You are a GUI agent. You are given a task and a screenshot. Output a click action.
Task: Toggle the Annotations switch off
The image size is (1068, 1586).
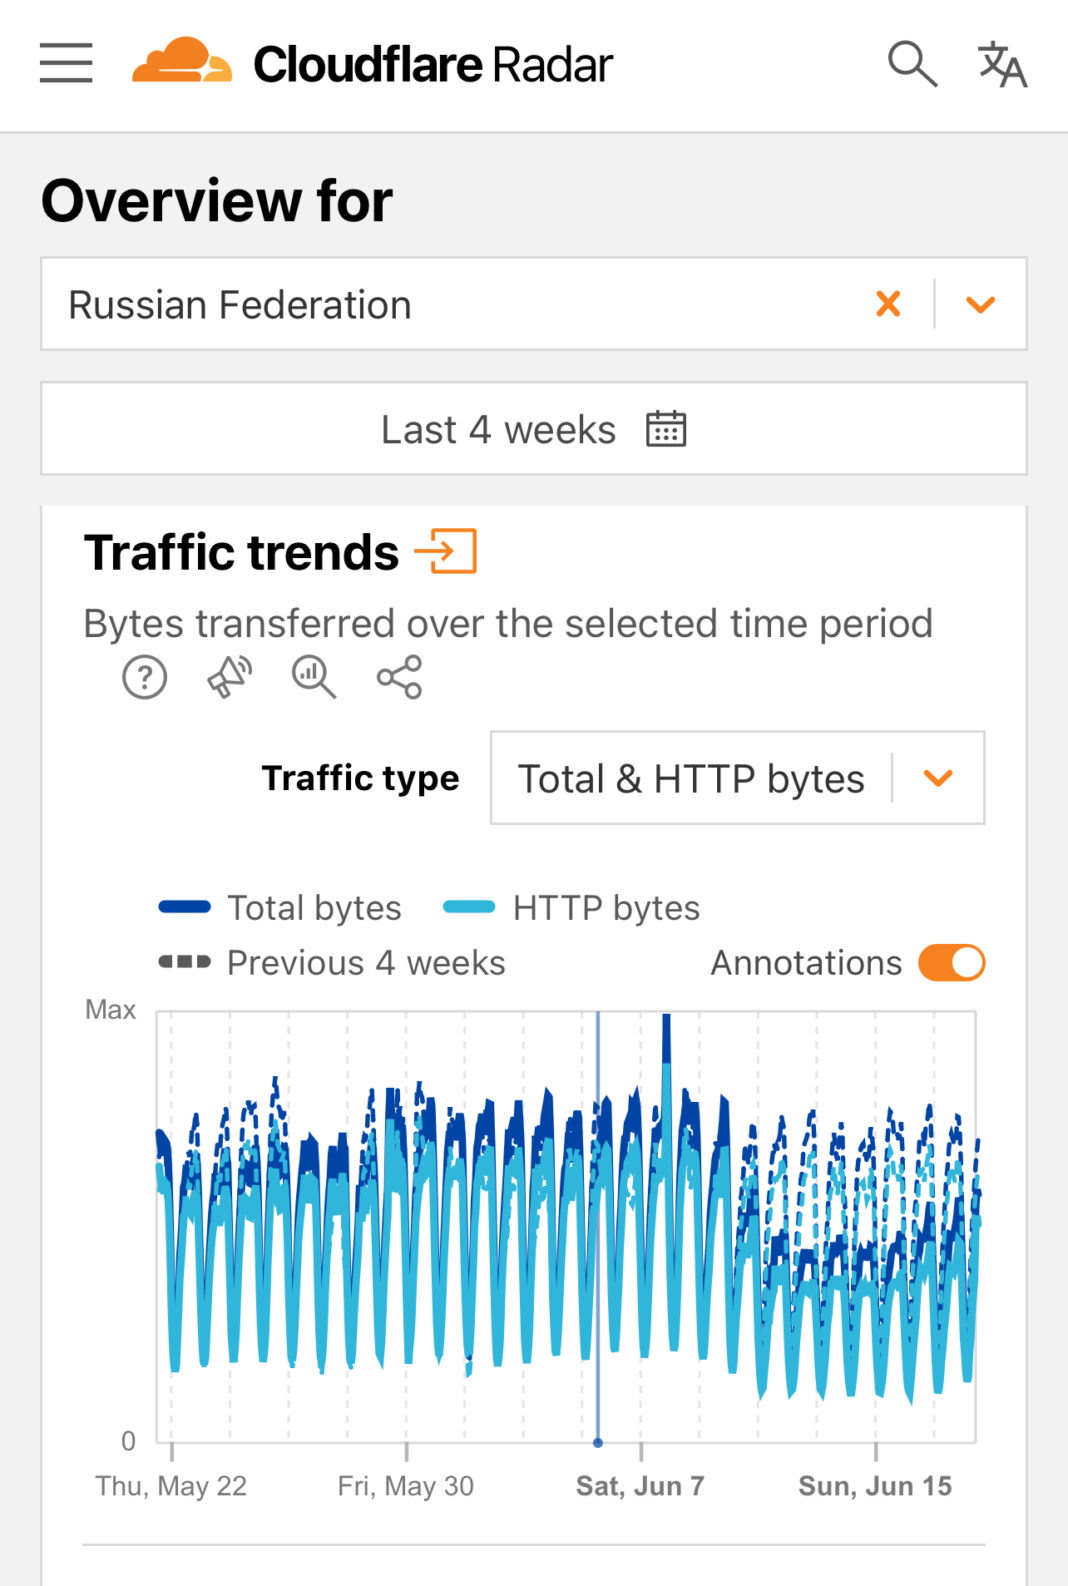coord(952,963)
